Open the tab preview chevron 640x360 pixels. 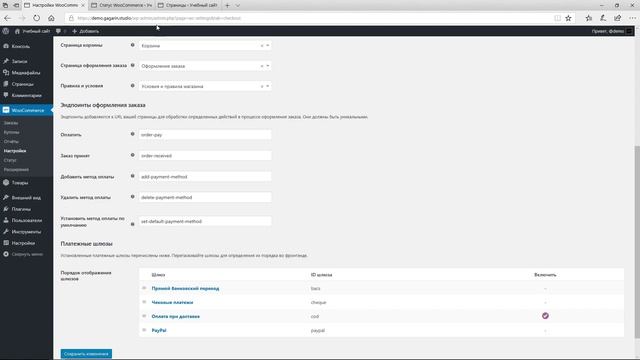pos(238,5)
